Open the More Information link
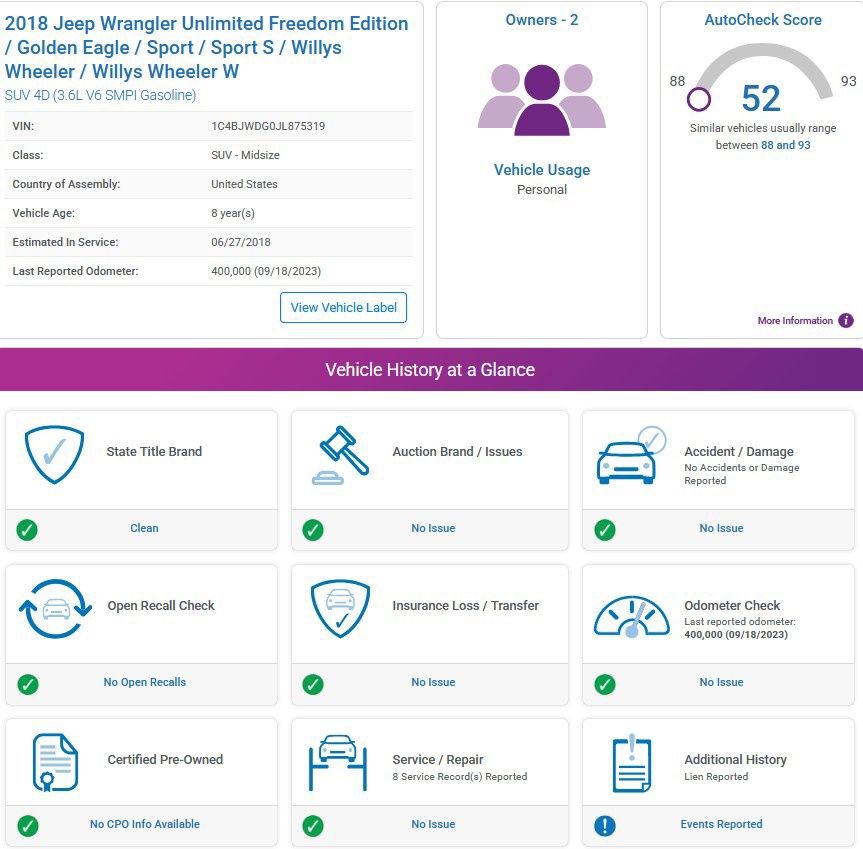 [795, 321]
